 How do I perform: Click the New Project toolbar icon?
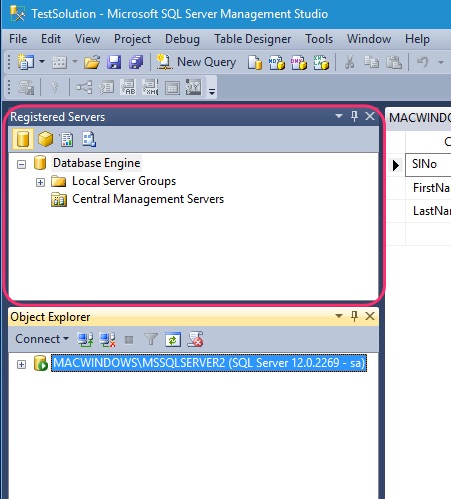click(x=26, y=62)
